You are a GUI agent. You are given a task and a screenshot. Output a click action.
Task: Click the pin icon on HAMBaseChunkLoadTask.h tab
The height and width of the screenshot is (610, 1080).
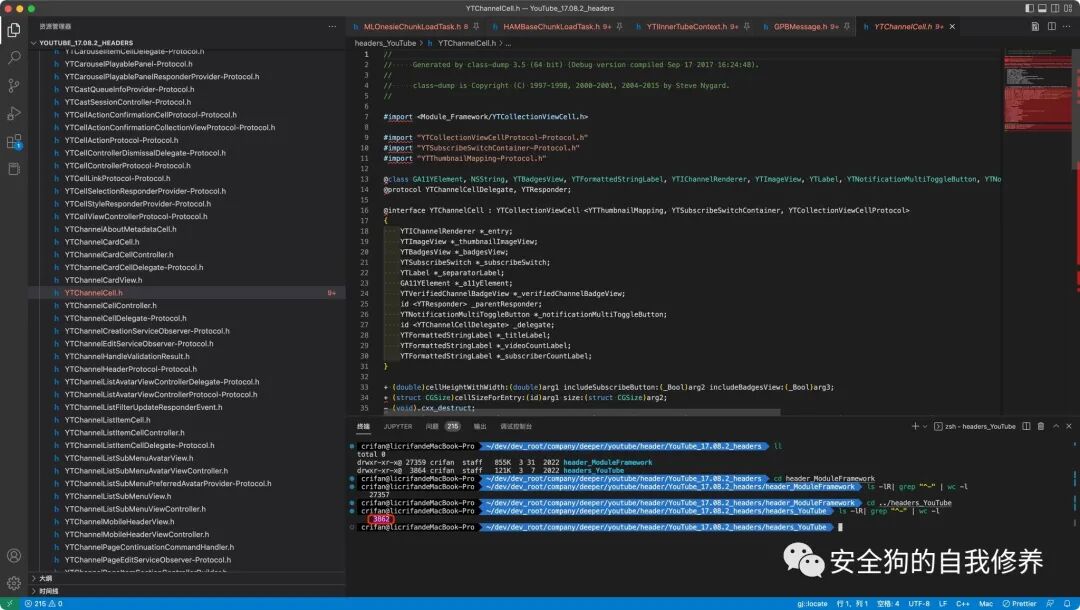[x=619, y=26]
